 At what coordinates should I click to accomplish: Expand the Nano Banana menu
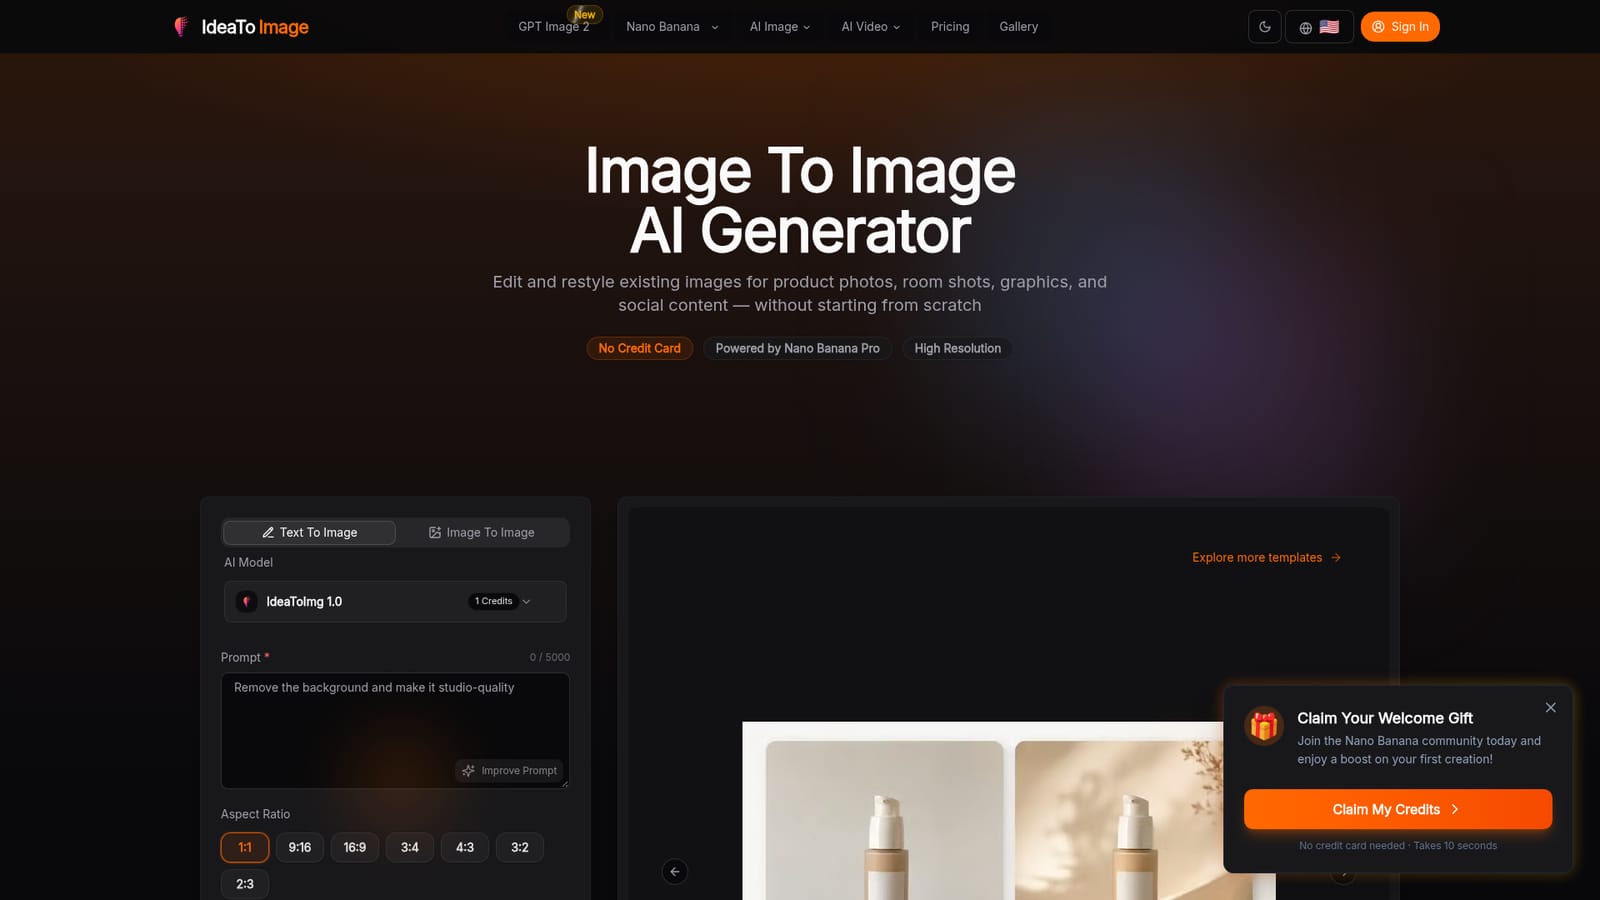click(672, 27)
